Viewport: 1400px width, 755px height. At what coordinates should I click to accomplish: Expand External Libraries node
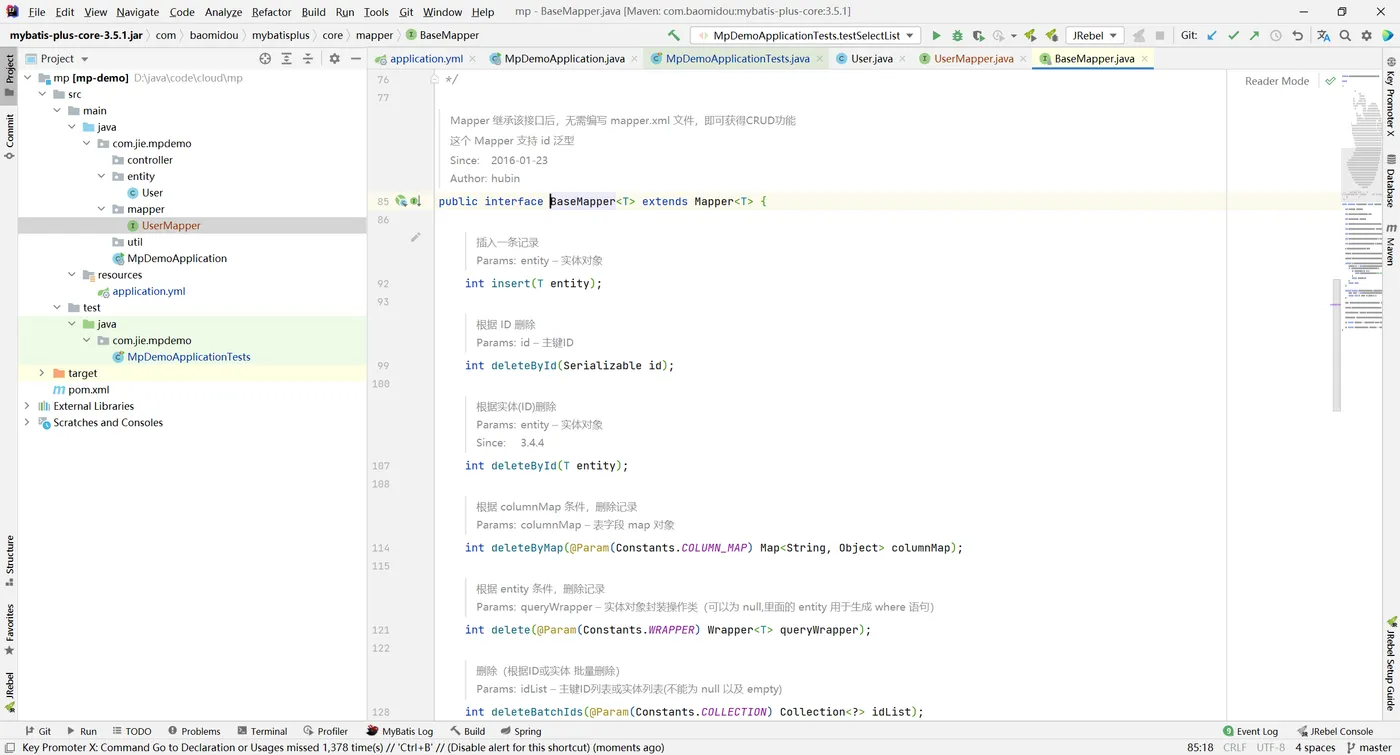[x=27, y=406]
